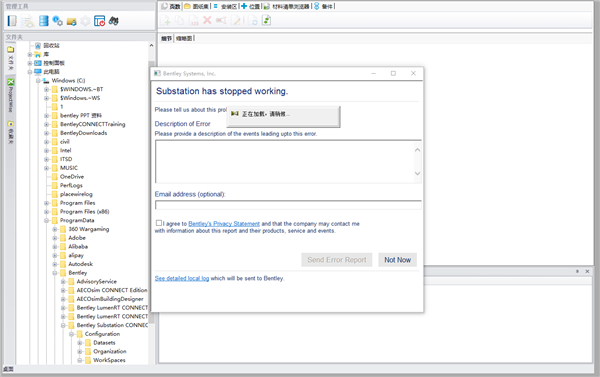
Task: Select the MUSIC folder in tree
Action: pos(69,168)
